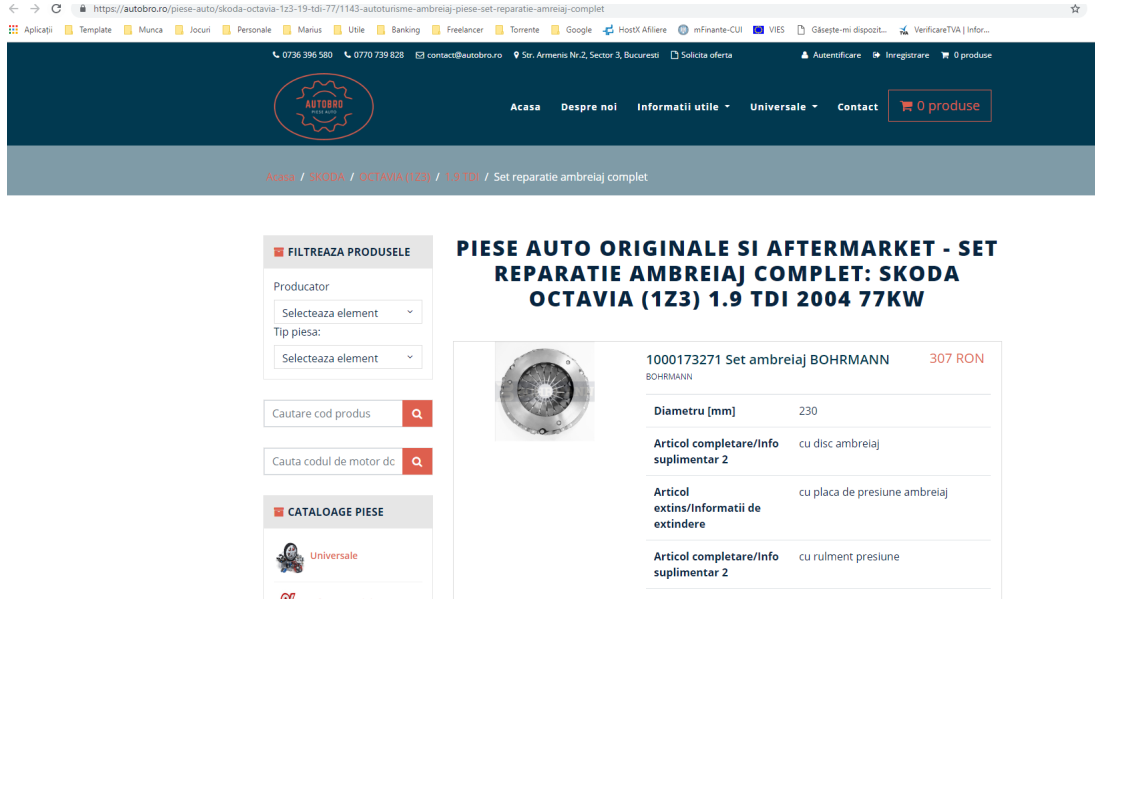This screenshot has height=793, width=1122.
Task: Open the 1000173271 Set ambreiaj BOHRMANN title
Action: (x=768, y=359)
